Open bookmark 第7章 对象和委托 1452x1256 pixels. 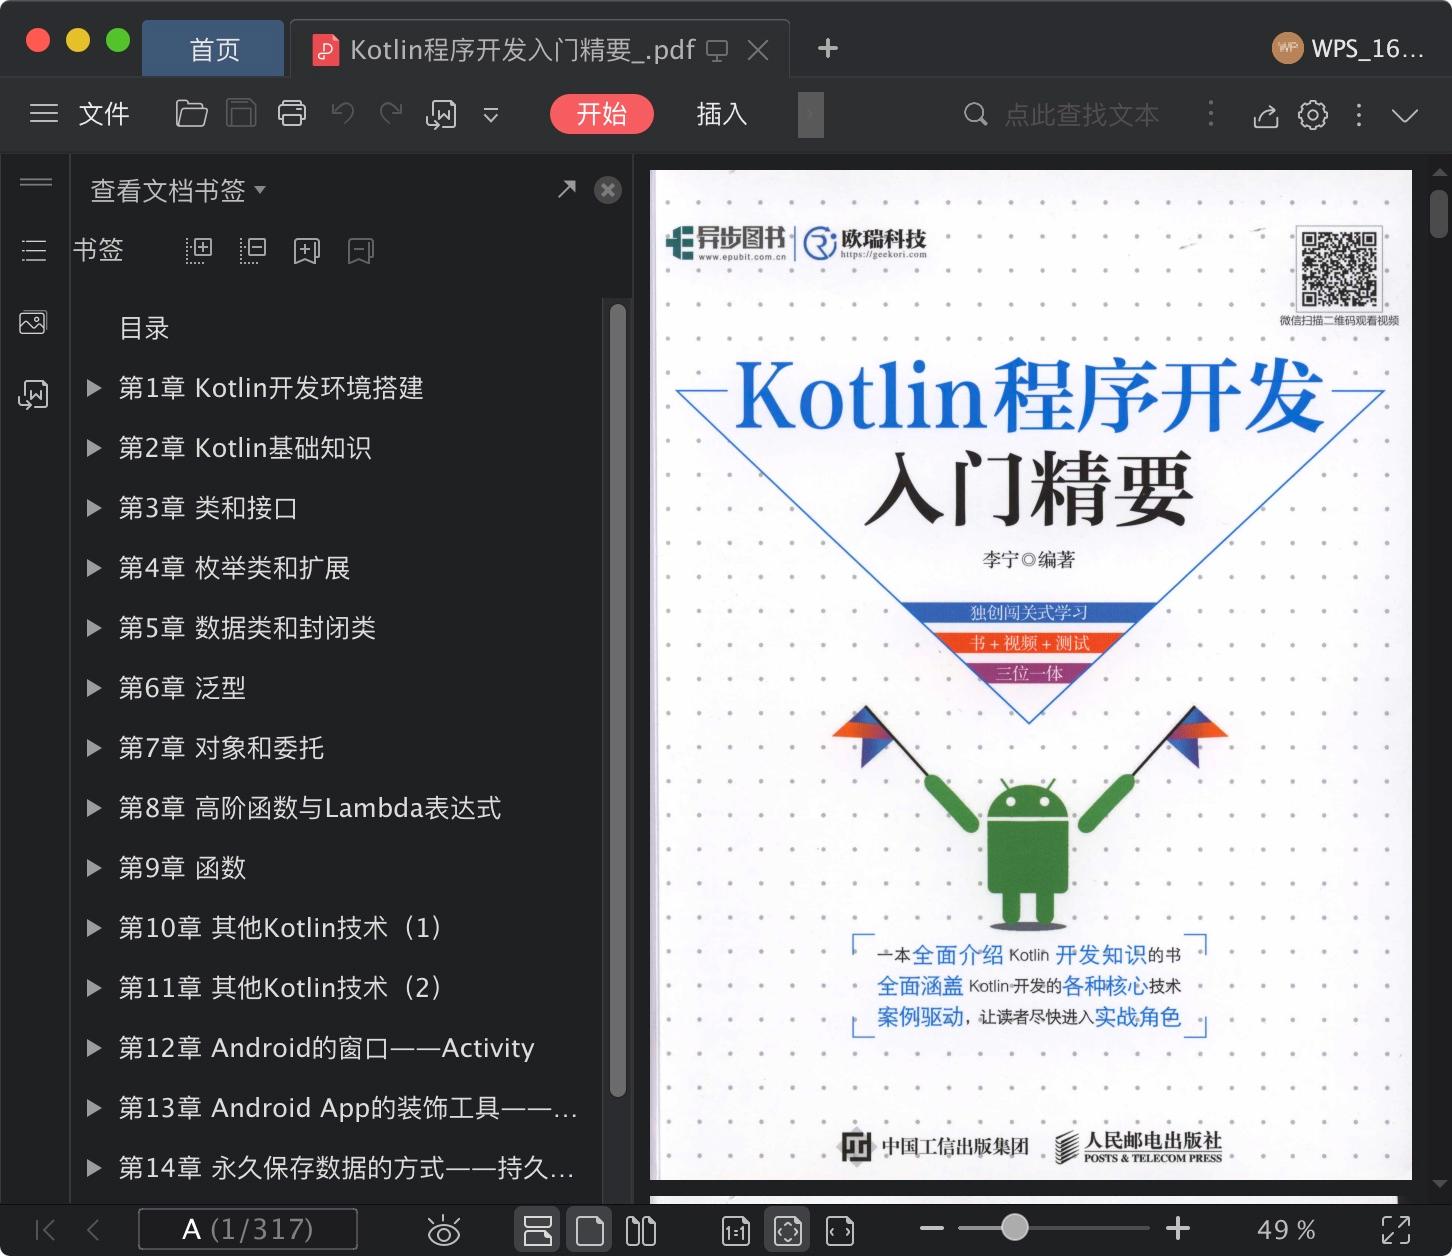click(x=221, y=748)
